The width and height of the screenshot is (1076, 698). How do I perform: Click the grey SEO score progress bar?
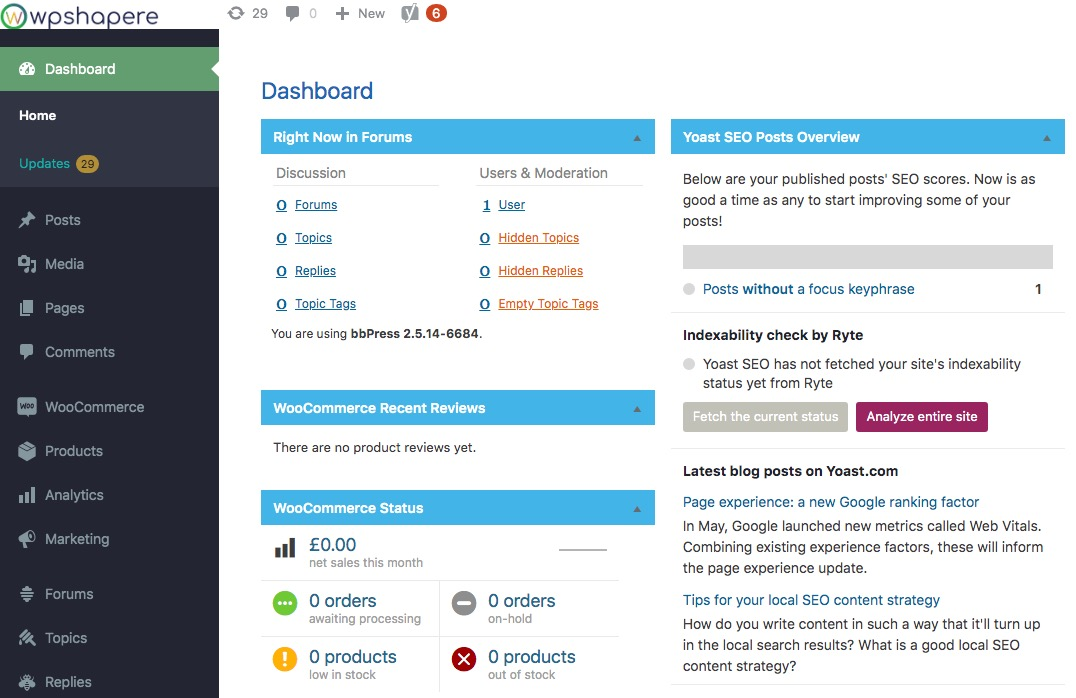click(x=867, y=257)
